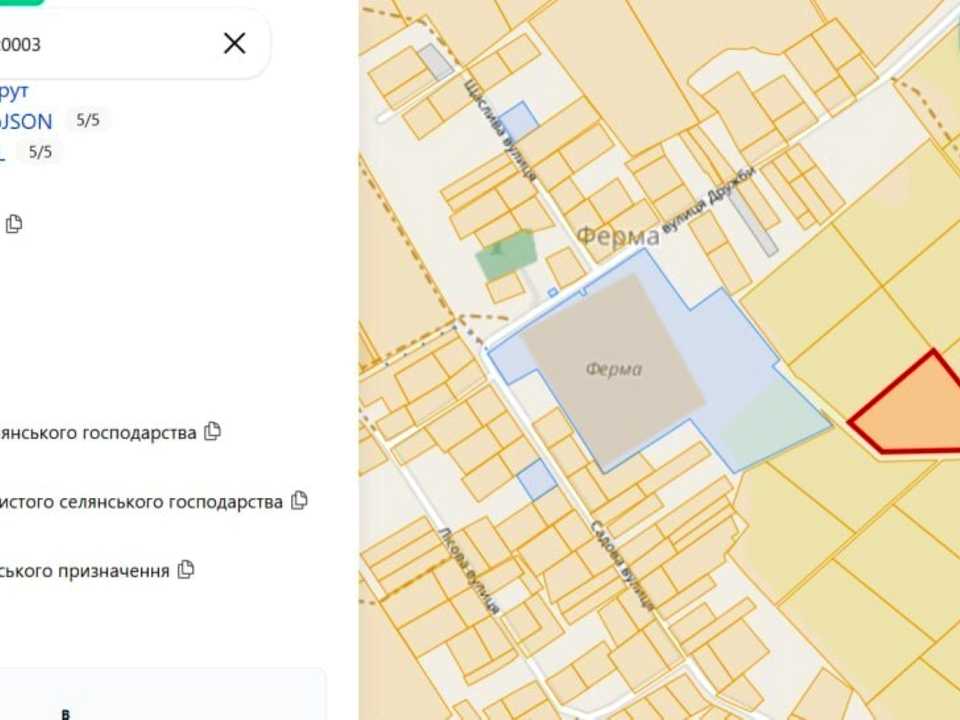Clear the search field with the X icon
The height and width of the screenshot is (720, 960).
click(x=234, y=43)
